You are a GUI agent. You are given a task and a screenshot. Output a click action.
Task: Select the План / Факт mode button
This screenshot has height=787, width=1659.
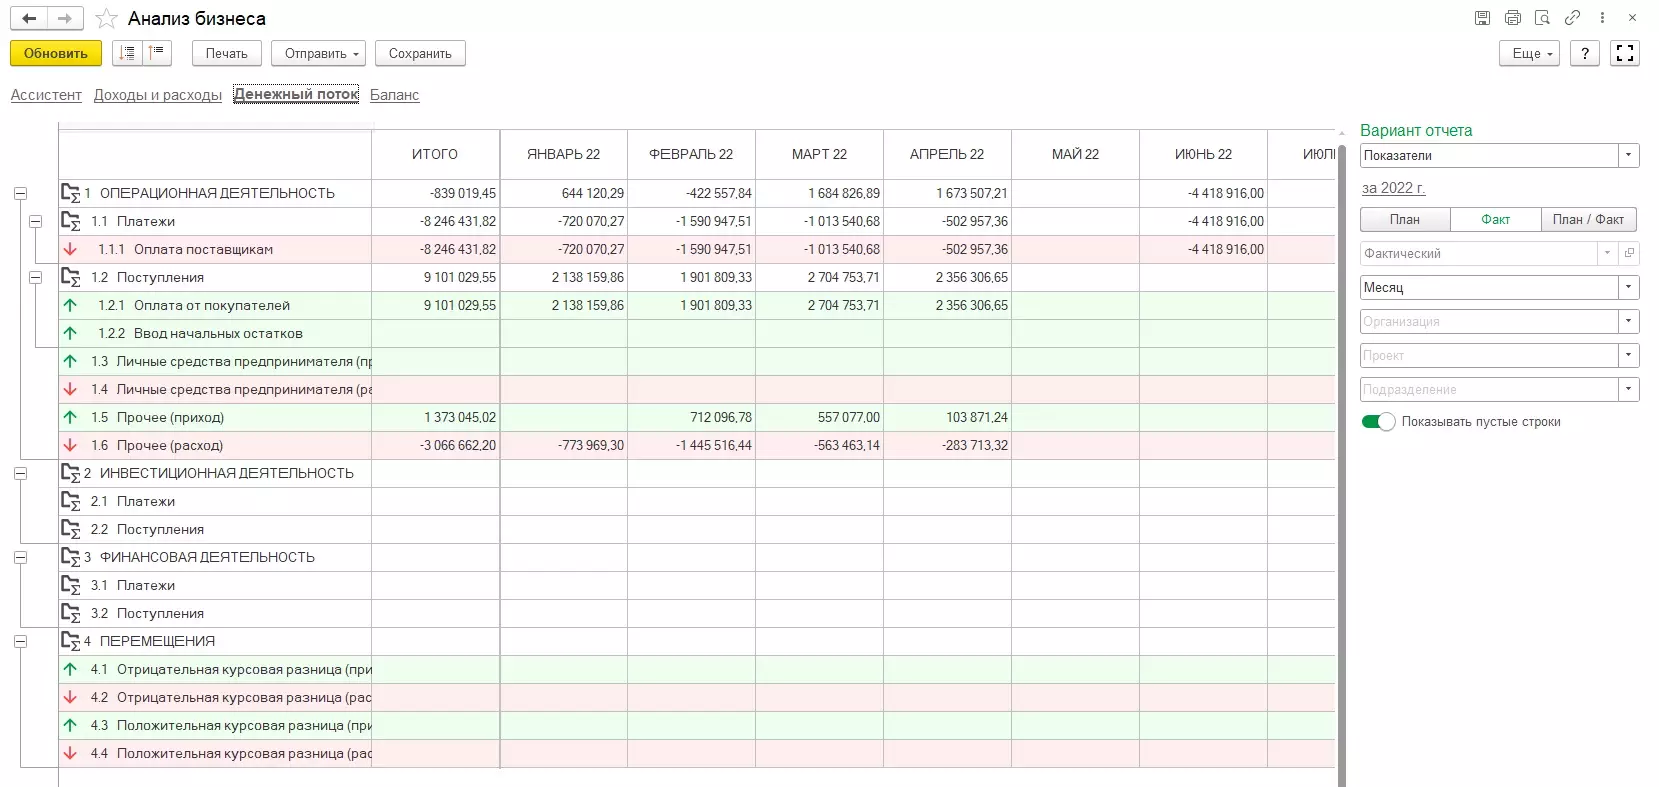pyautogui.click(x=1588, y=220)
